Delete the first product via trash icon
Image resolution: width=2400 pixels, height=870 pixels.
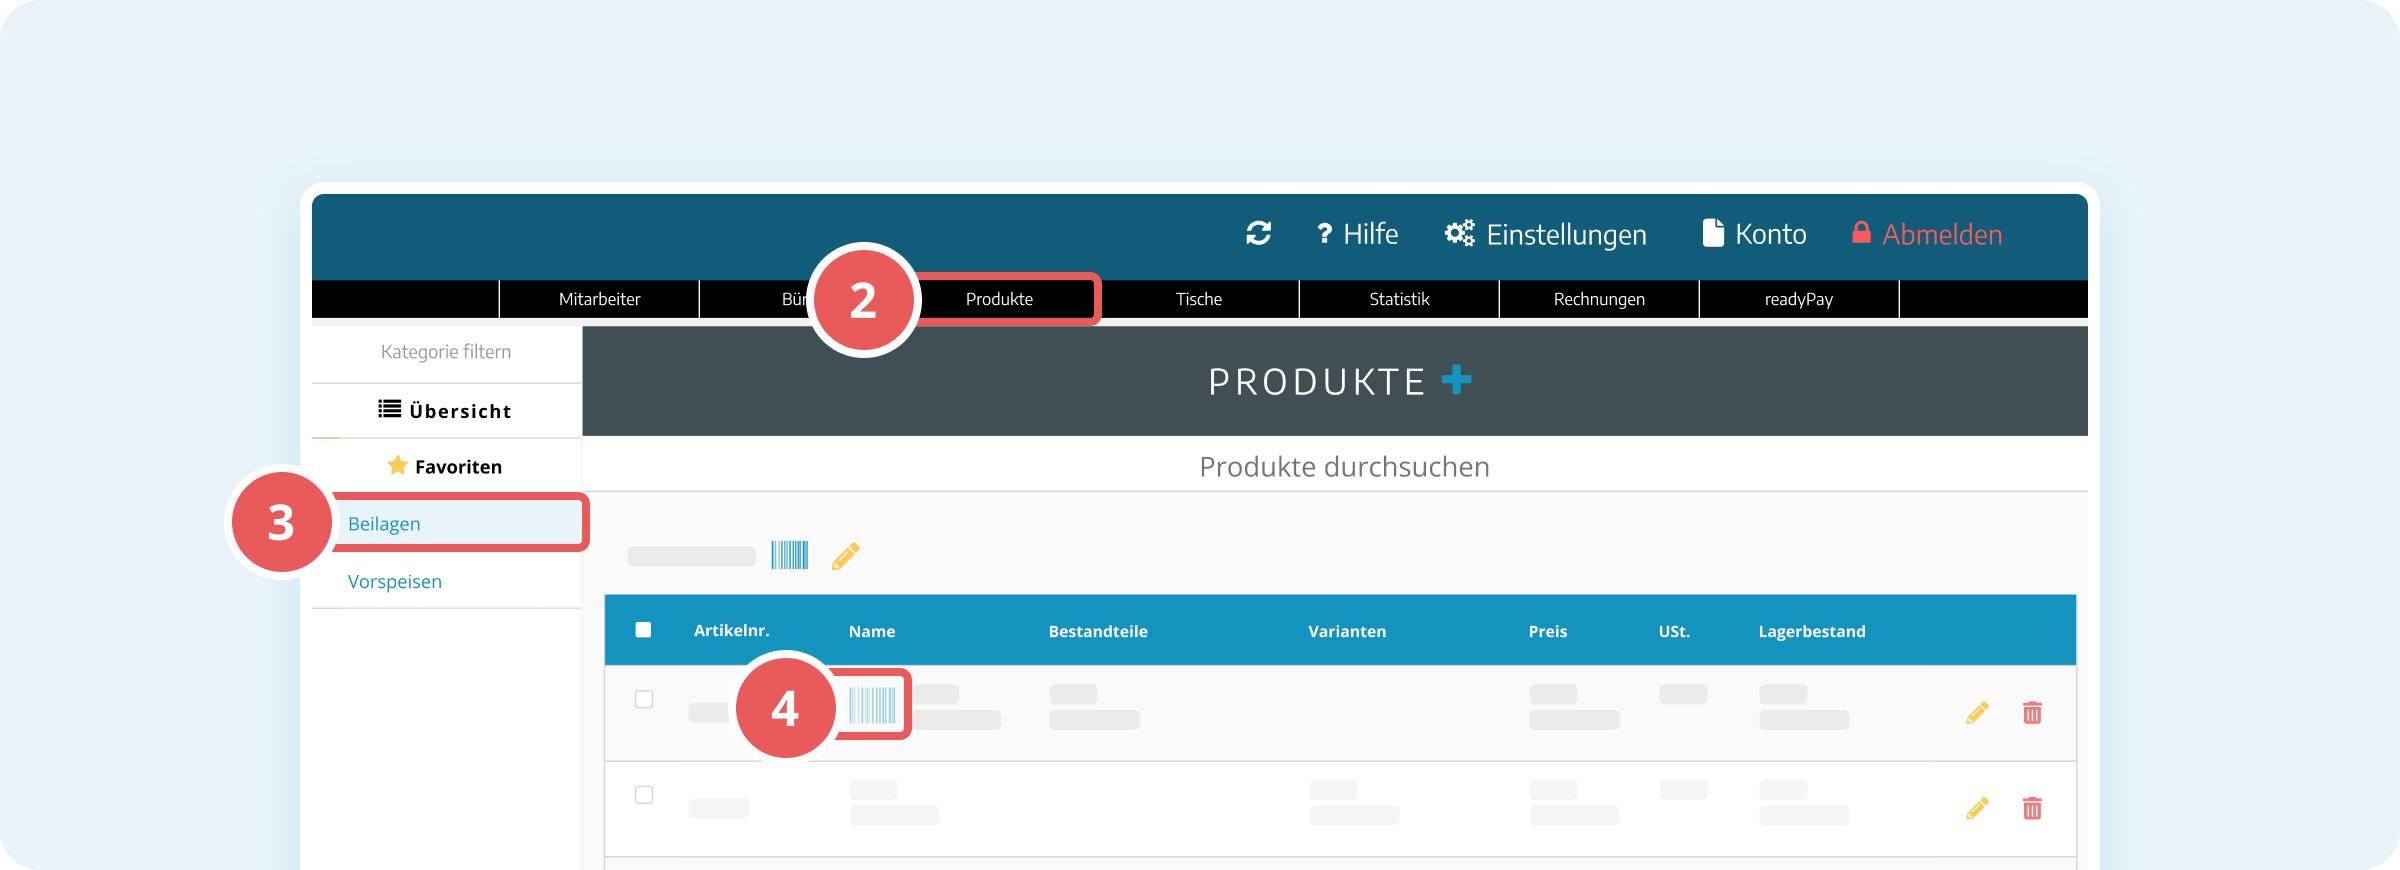pyautogui.click(x=2032, y=713)
